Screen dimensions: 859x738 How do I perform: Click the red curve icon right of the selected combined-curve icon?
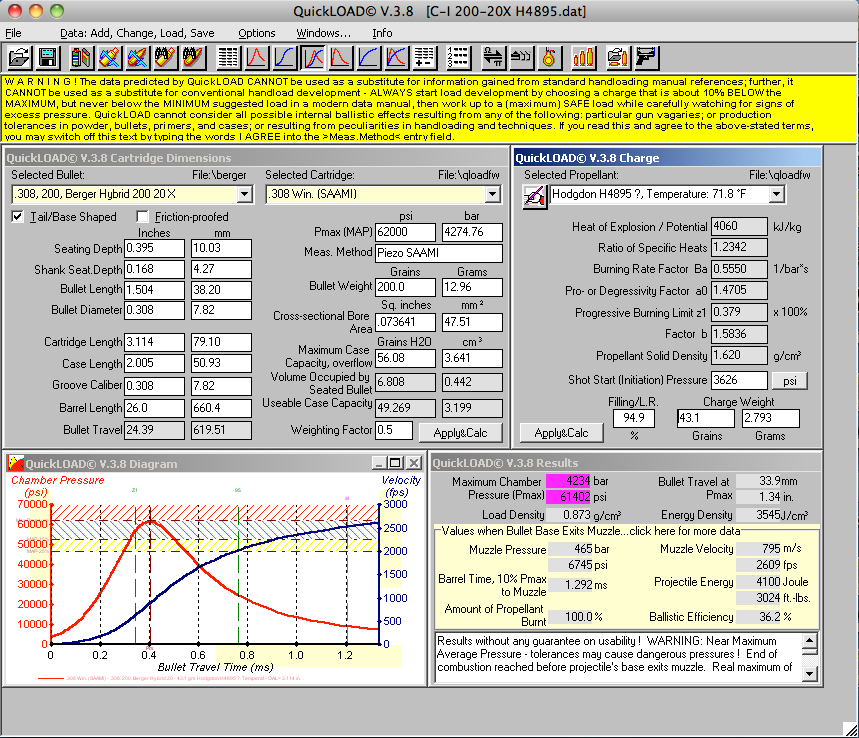pos(341,57)
